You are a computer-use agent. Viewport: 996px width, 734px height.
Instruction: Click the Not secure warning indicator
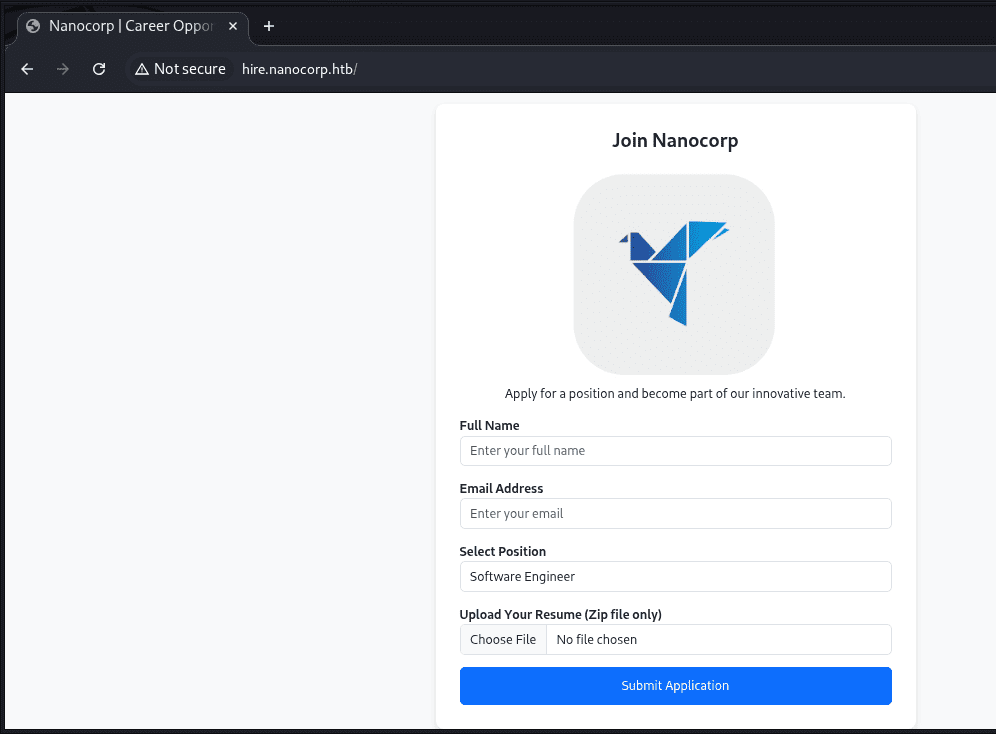tap(181, 69)
